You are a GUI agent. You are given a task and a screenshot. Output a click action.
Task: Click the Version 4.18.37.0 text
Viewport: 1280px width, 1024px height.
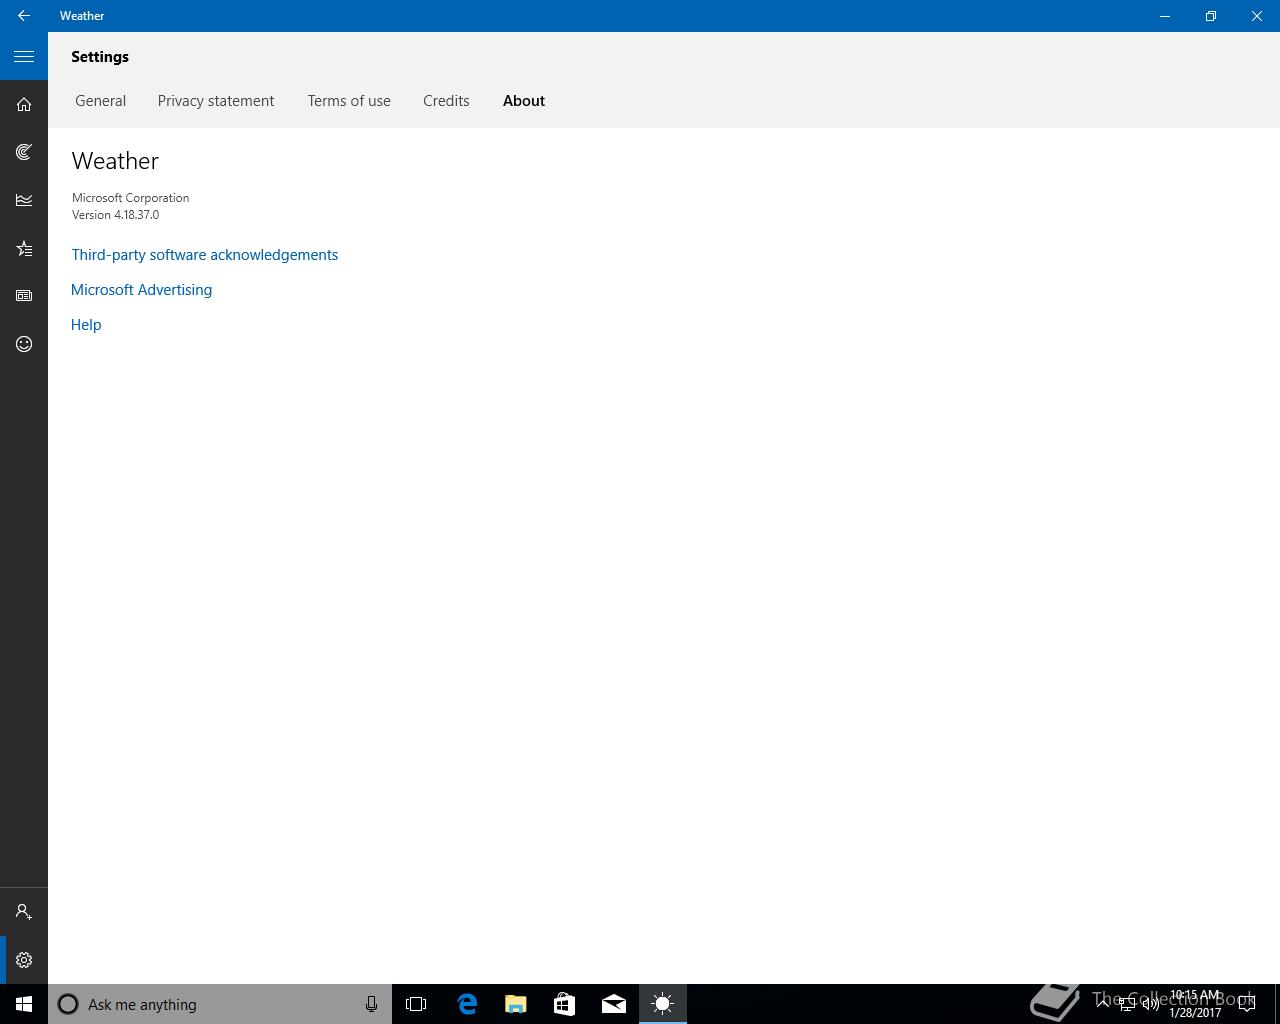coord(115,215)
